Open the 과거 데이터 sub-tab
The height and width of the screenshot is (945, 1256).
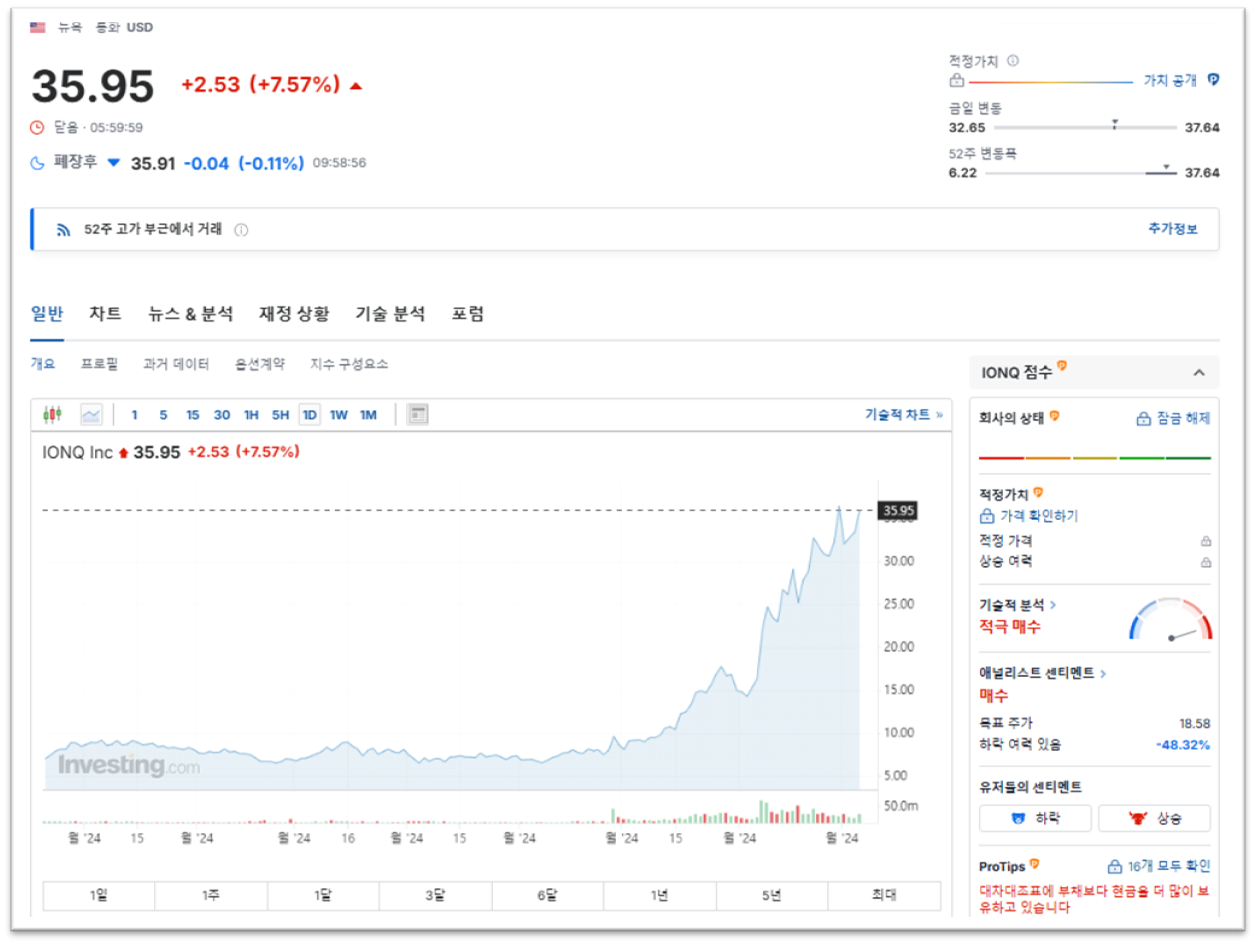(176, 364)
